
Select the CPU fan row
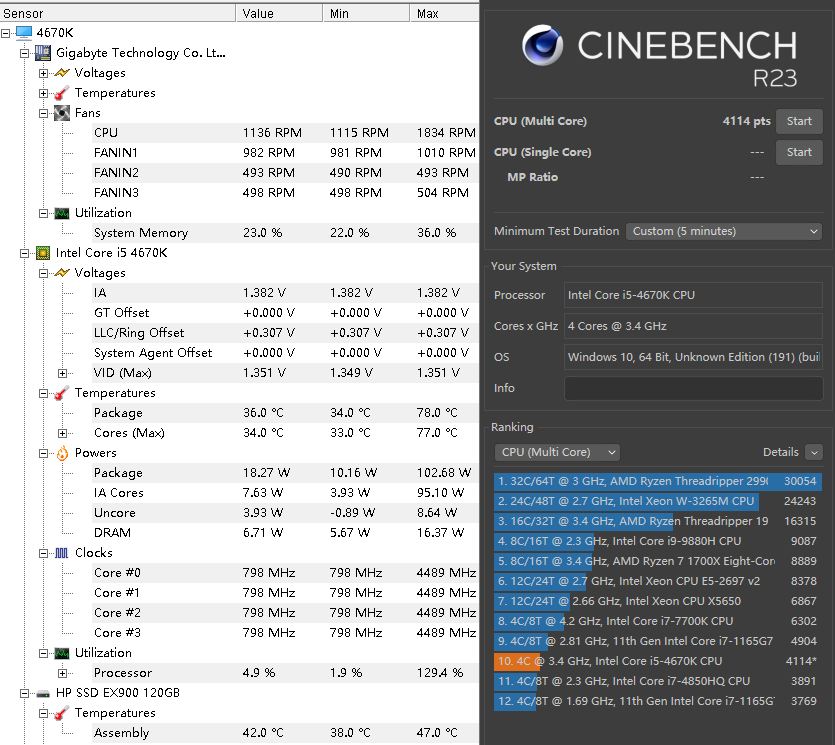pyautogui.click(x=285, y=133)
